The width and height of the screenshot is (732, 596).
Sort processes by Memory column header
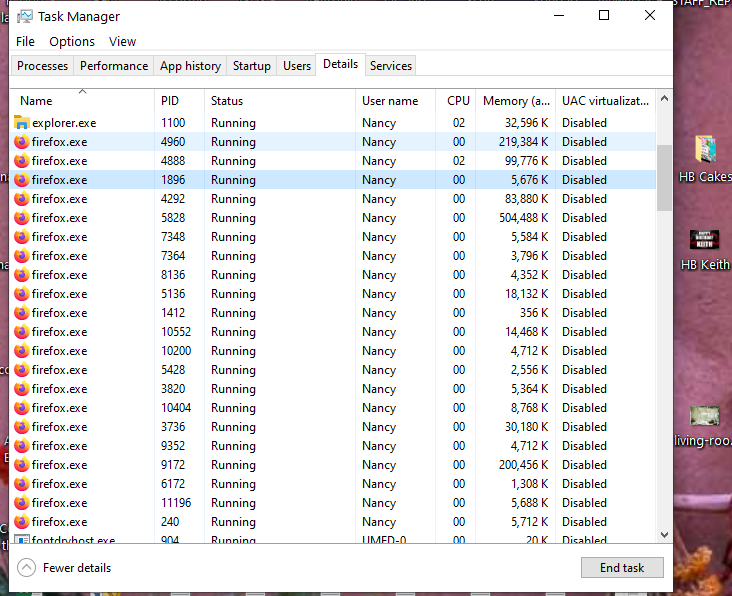pyautogui.click(x=515, y=101)
